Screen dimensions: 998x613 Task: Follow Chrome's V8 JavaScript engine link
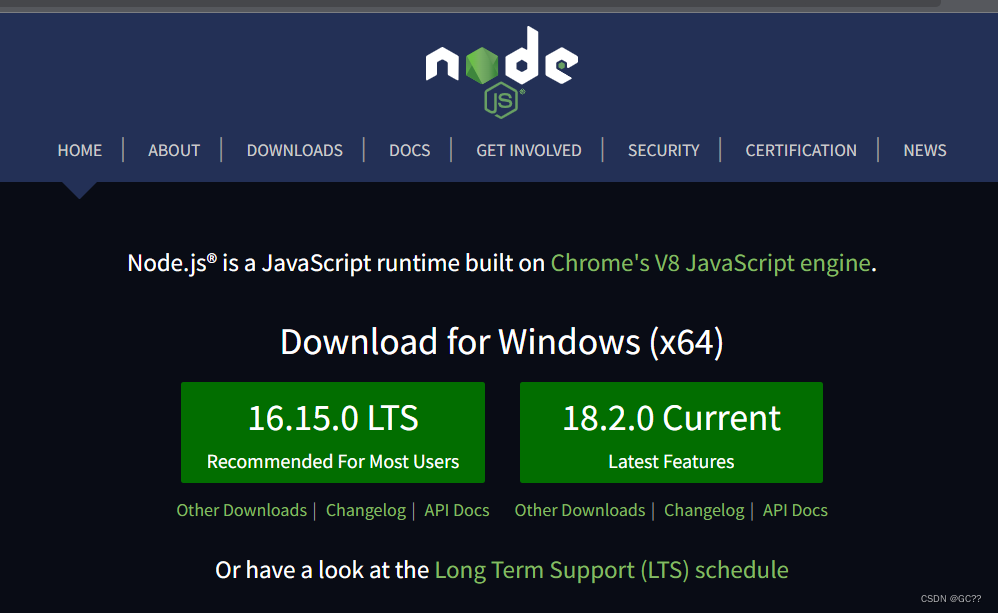tap(710, 263)
